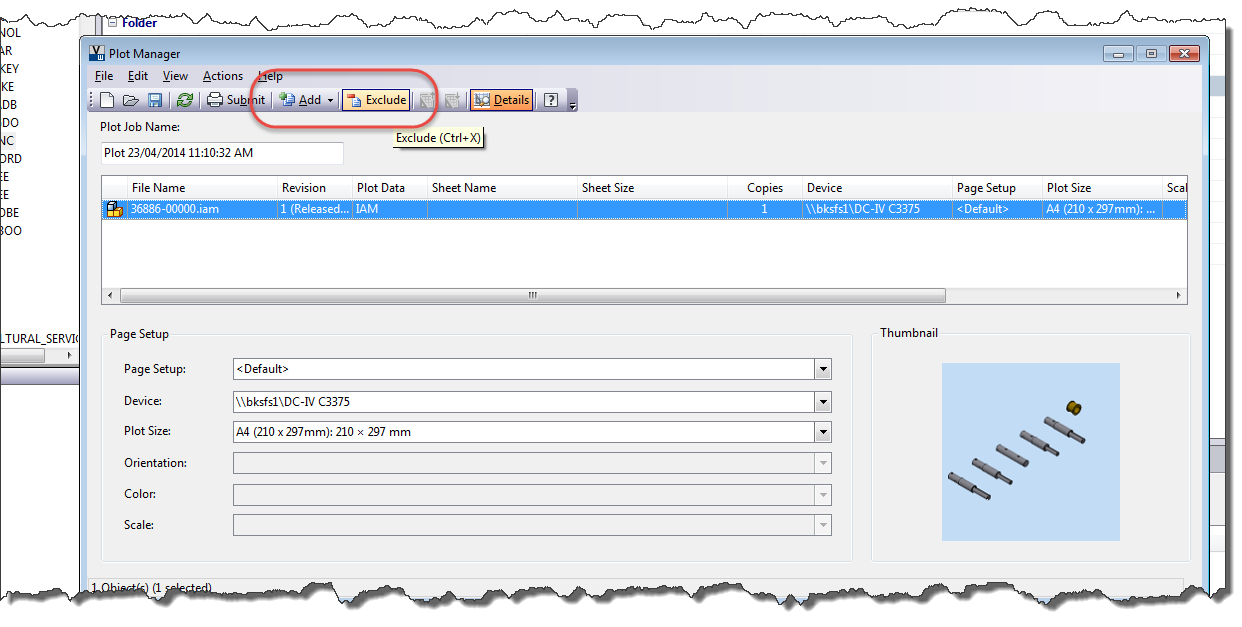Screen dimensions: 1242x627
Task: Open the Plot Size dropdown
Action: click(x=822, y=431)
